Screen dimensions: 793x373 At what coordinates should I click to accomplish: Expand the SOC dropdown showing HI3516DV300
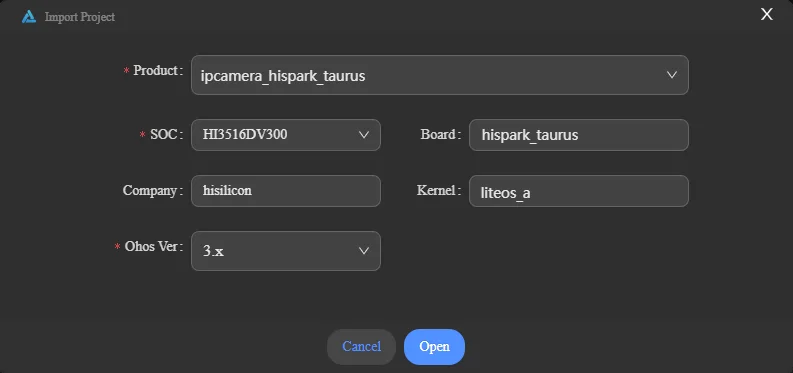286,135
